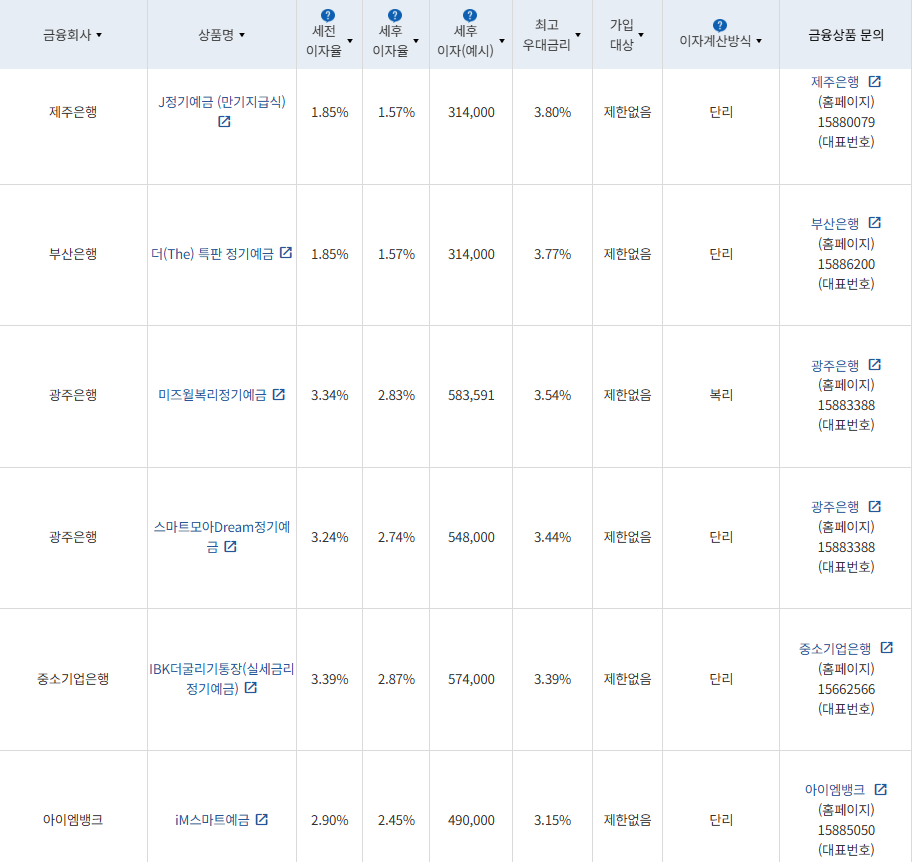Select phone number 15885050
The height and width of the screenshot is (862, 912).
tap(846, 830)
